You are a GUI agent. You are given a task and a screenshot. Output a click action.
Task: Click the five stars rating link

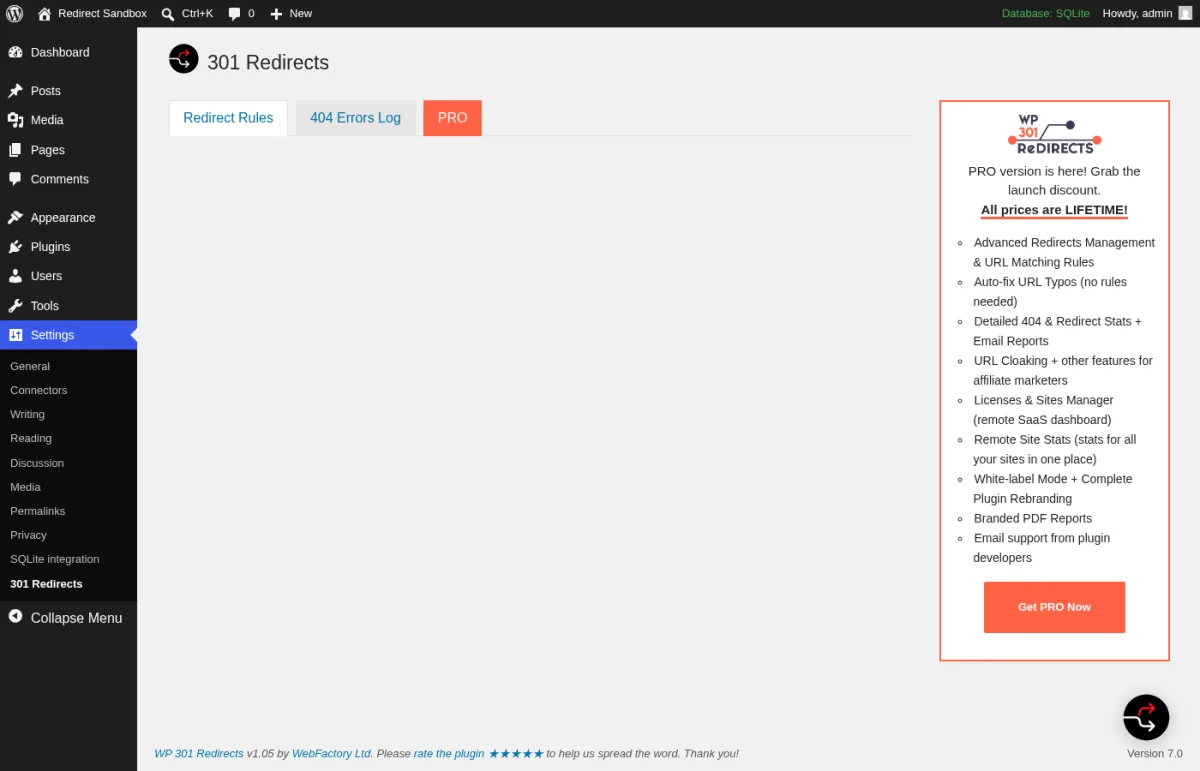[x=516, y=753]
